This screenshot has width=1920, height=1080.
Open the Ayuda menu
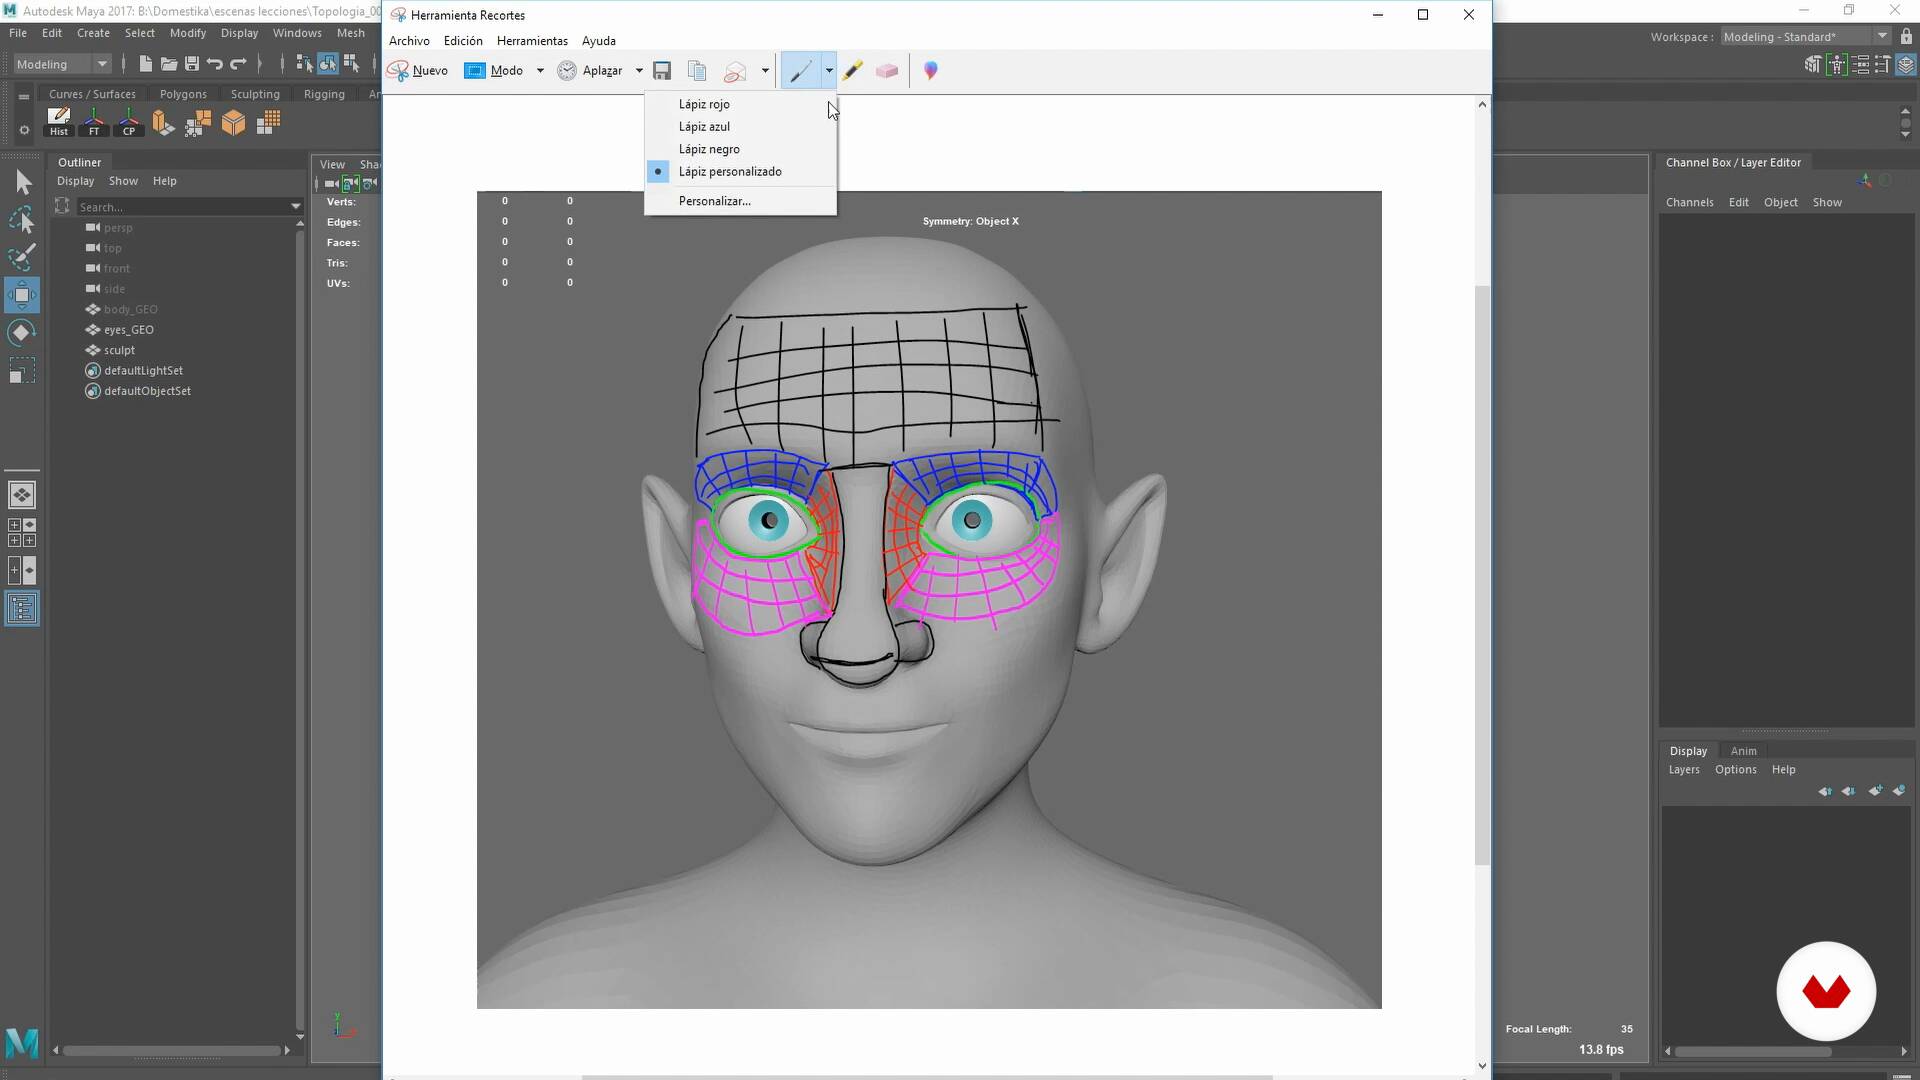(599, 41)
